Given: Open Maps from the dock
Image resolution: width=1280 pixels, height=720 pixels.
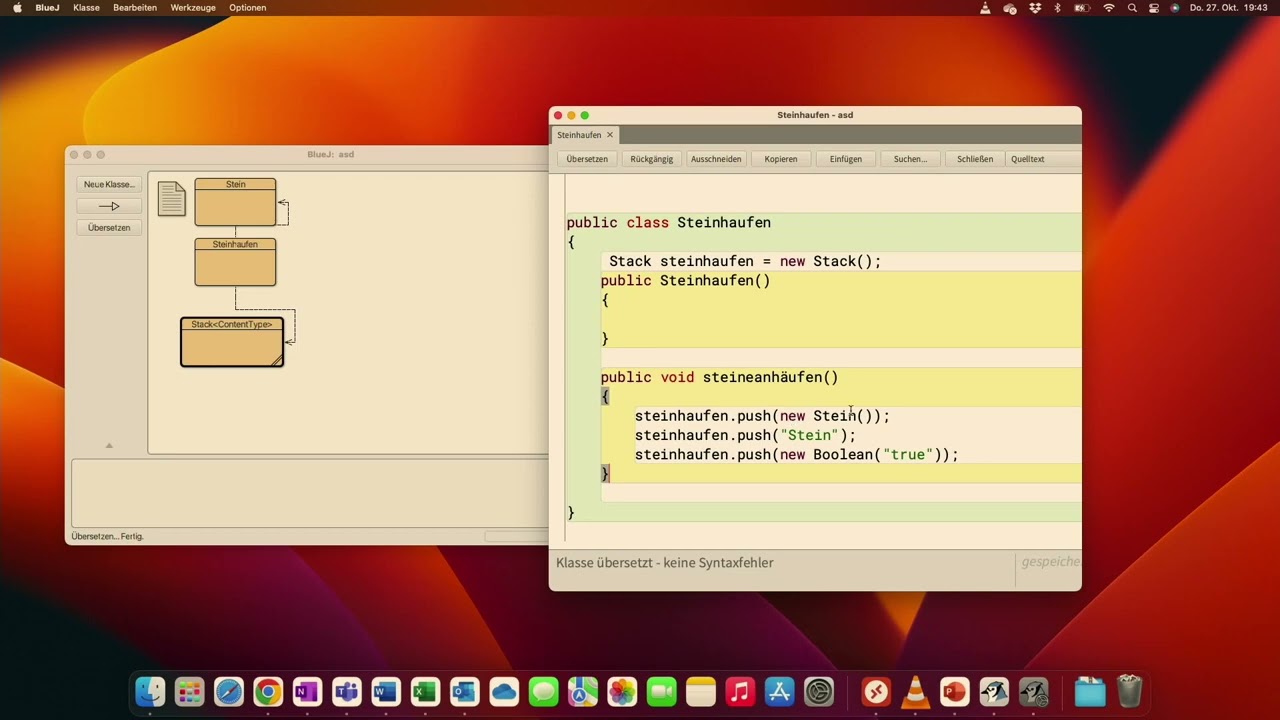Looking at the screenshot, I should [583, 691].
